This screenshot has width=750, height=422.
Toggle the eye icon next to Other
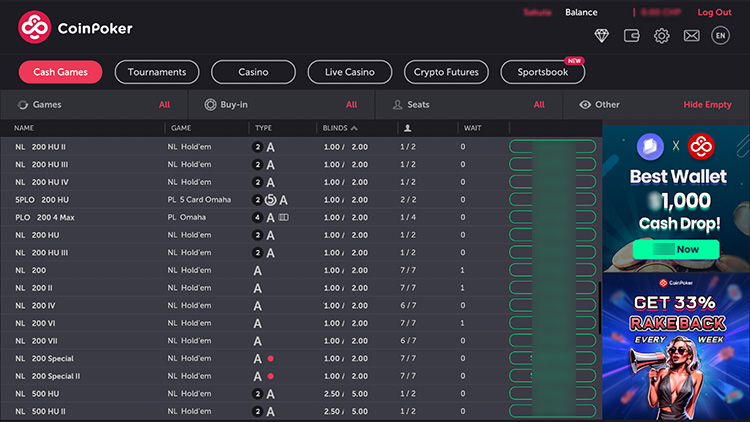pyautogui.click(x=585, y=104)
